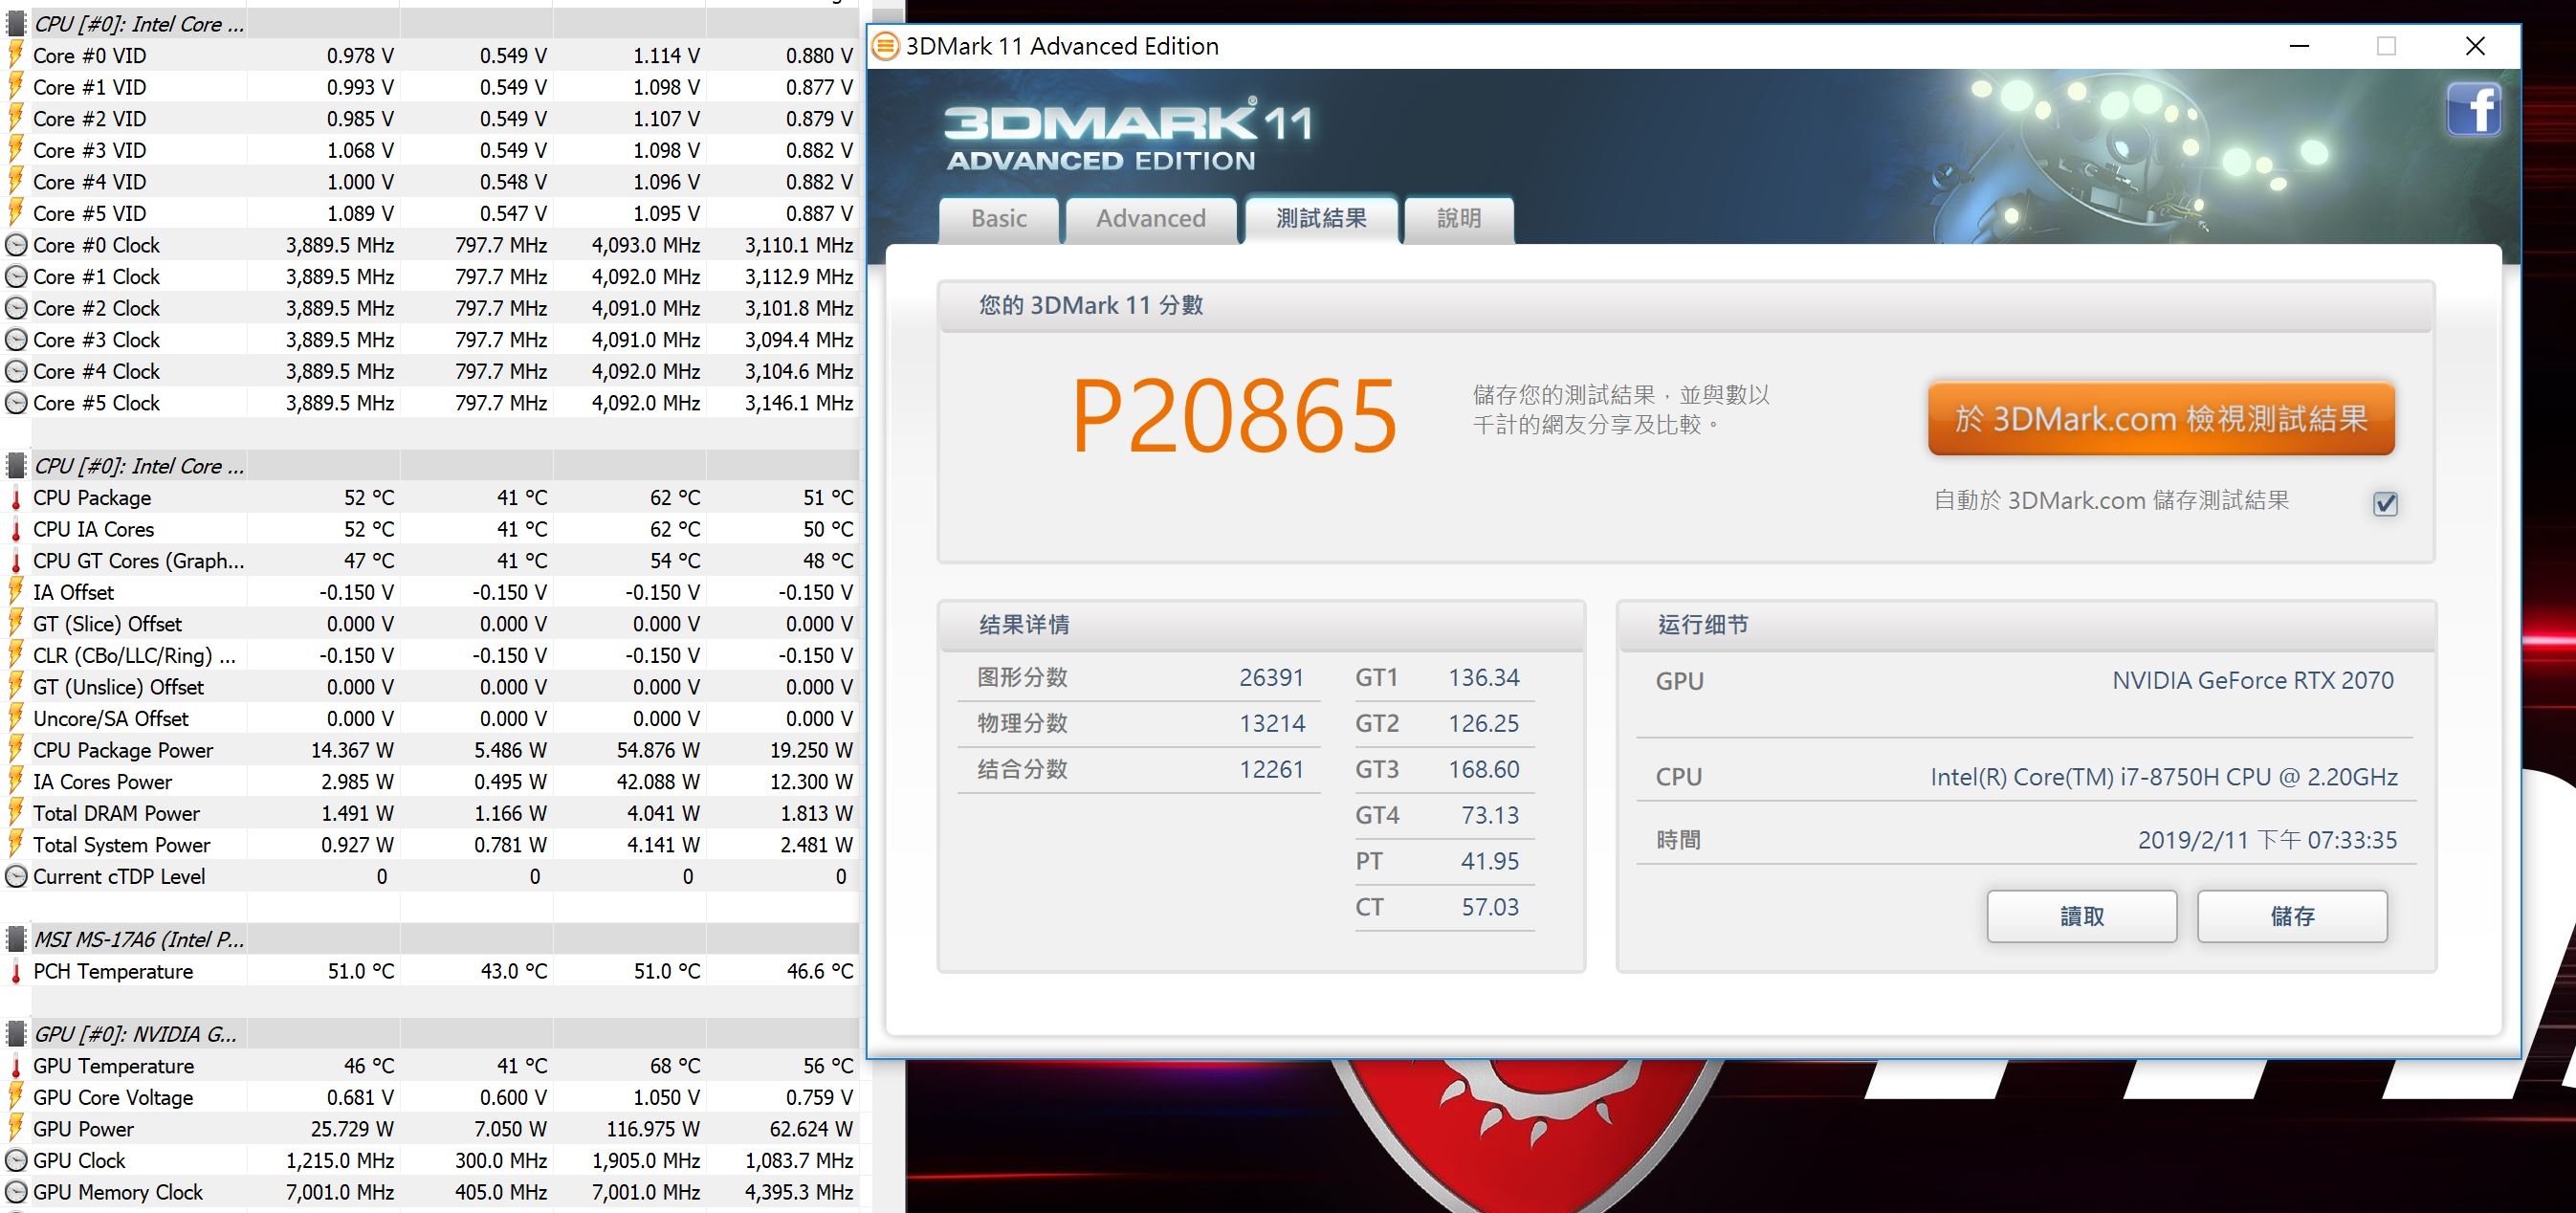
Task: Select the GT (Unslice) Offset row label
Action: [x=118, y=687]
